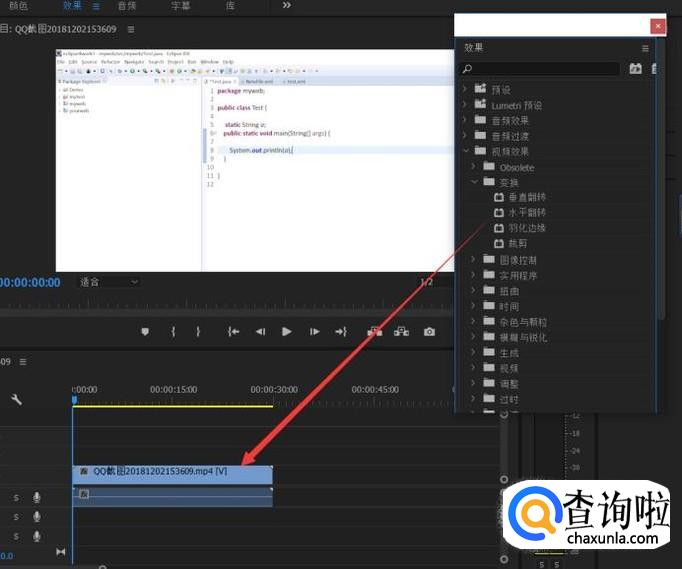682x569 pixels.
Task: Open timeline display settings wrench
Action: (x=17, y=399)
